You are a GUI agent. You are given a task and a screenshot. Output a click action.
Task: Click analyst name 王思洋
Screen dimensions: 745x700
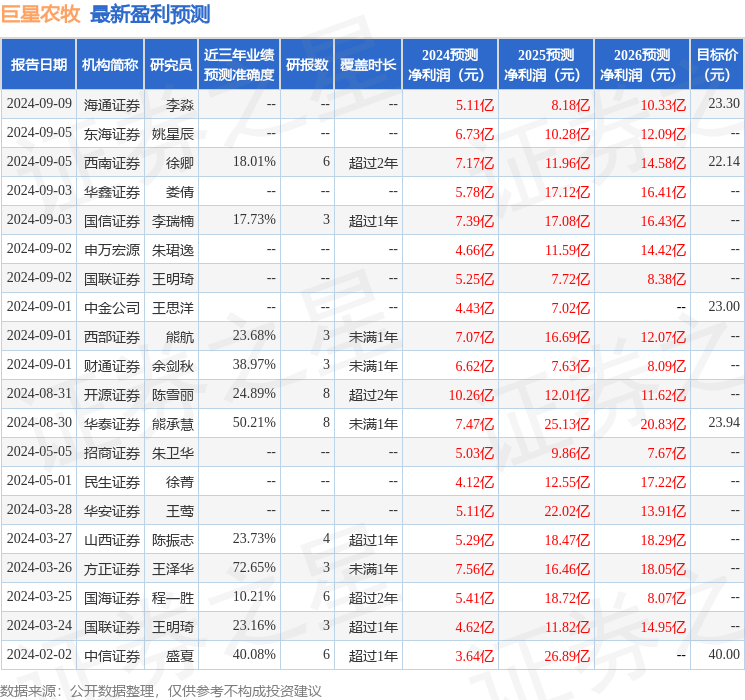tap(173, 308)
